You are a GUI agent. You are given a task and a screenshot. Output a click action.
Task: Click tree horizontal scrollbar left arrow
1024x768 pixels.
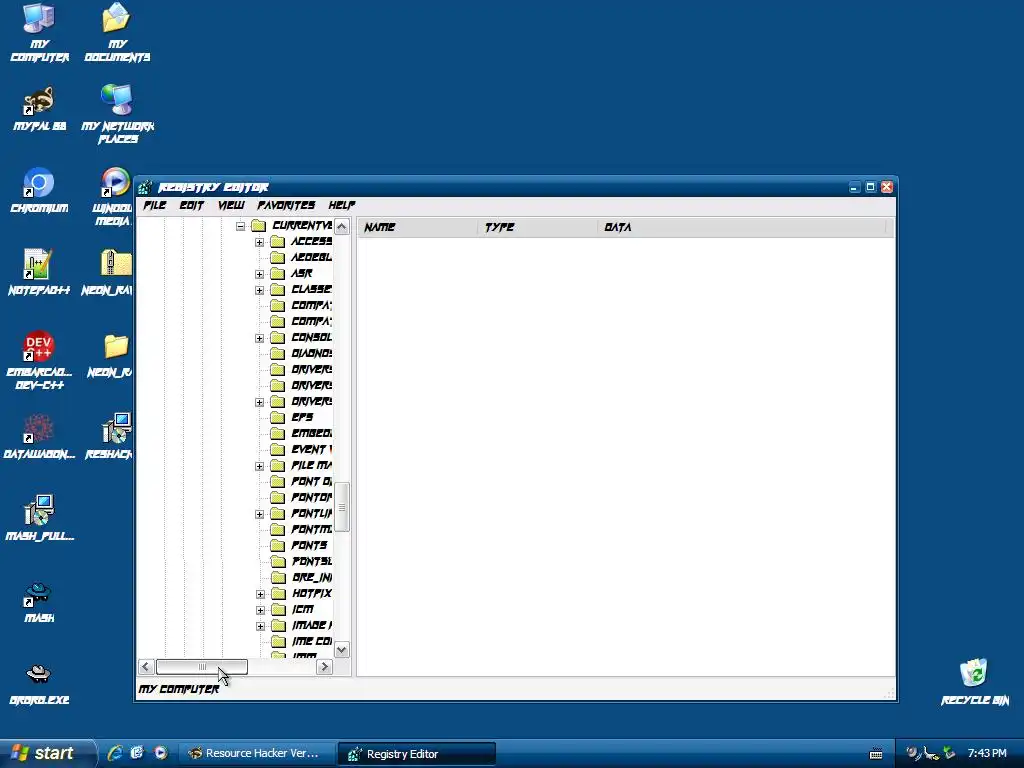[x=146, y=667]
